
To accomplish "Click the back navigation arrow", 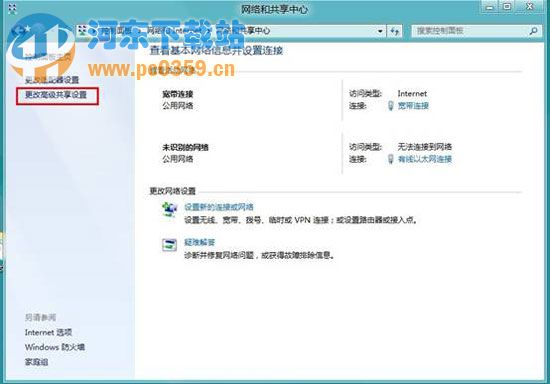I will [x=18, y=31].
